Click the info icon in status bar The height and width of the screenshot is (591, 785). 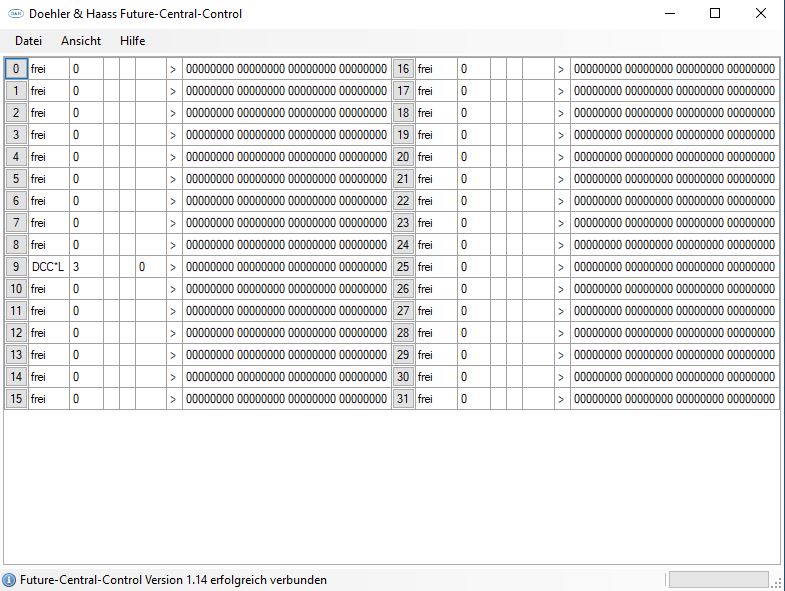(x=10, y=580)
